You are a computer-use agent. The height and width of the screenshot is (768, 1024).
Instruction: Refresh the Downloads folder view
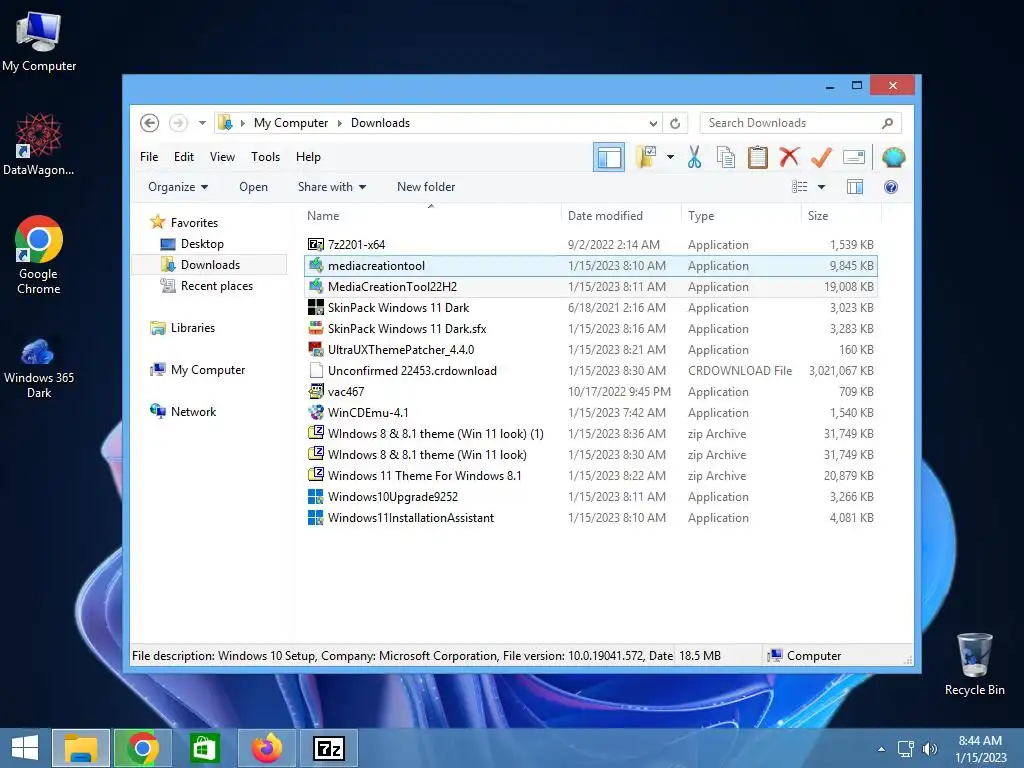point(675,123)
